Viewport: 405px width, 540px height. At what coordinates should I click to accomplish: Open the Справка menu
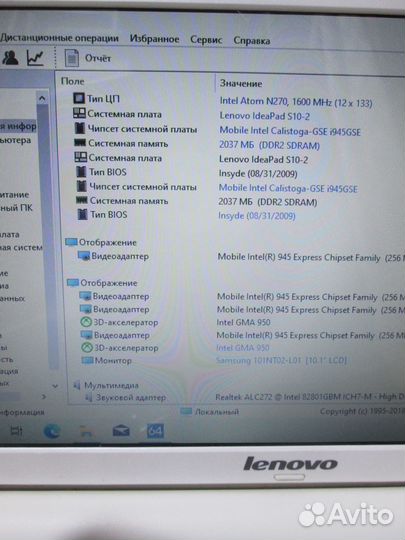point(251,41)
